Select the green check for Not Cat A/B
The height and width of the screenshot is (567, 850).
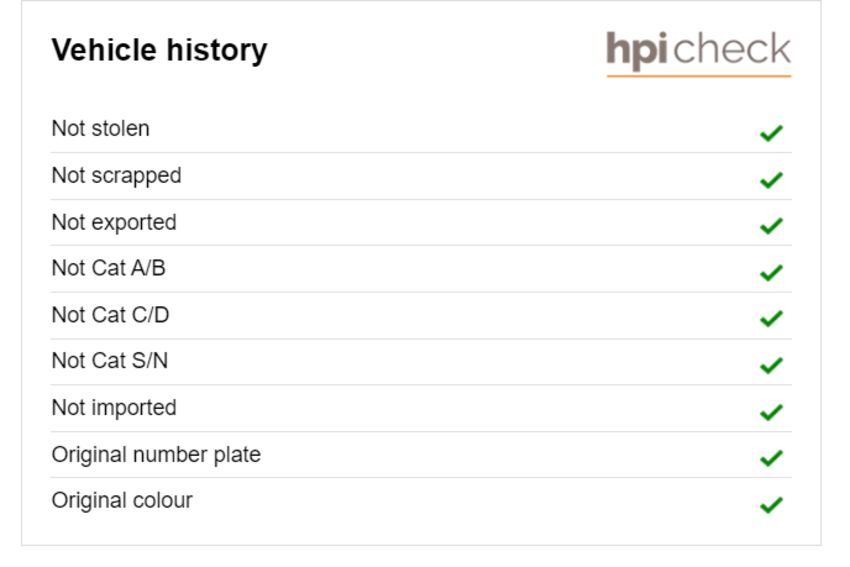(771, 272)
